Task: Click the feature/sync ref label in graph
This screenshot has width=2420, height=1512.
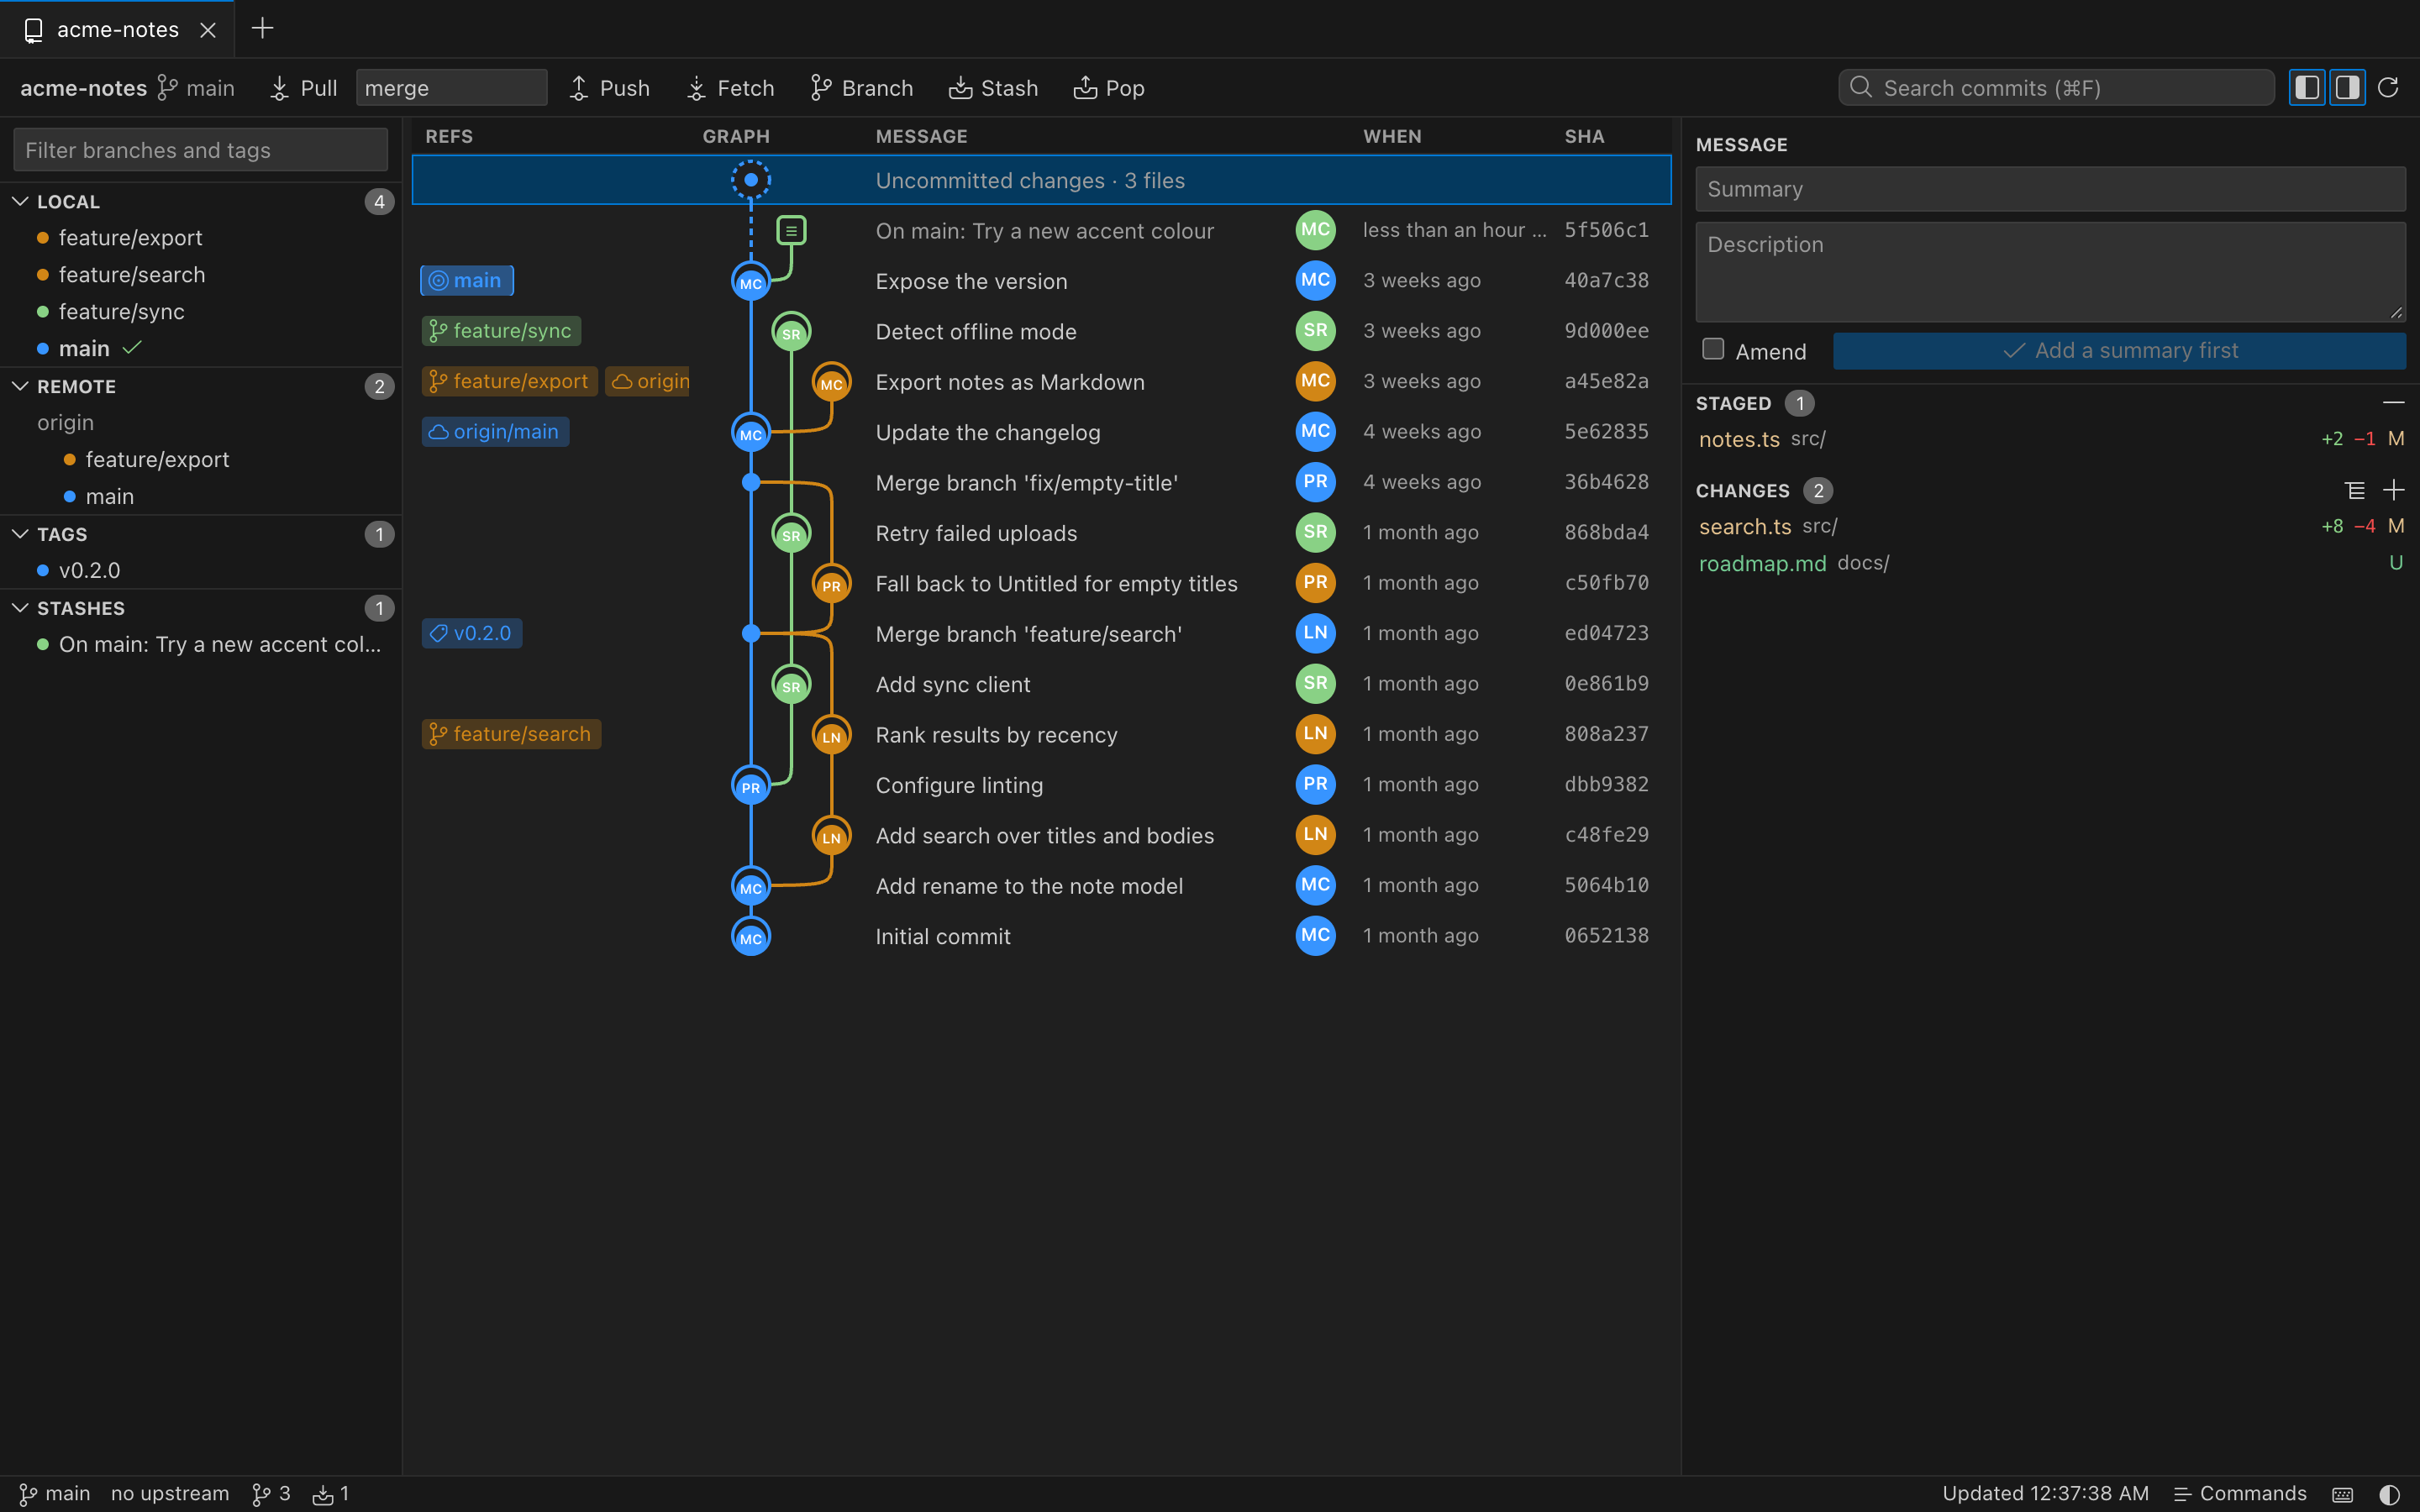Action: click(501, 331)
